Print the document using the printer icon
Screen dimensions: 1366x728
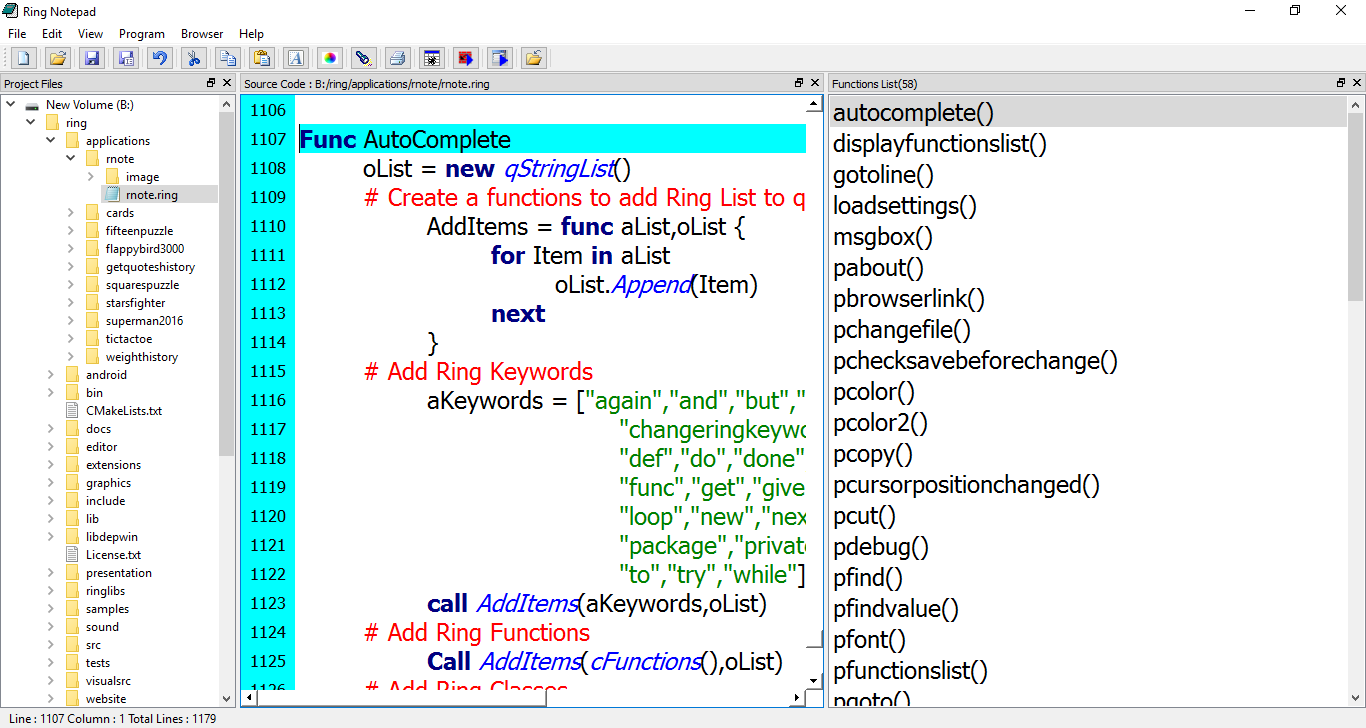(x=397, y=58)
